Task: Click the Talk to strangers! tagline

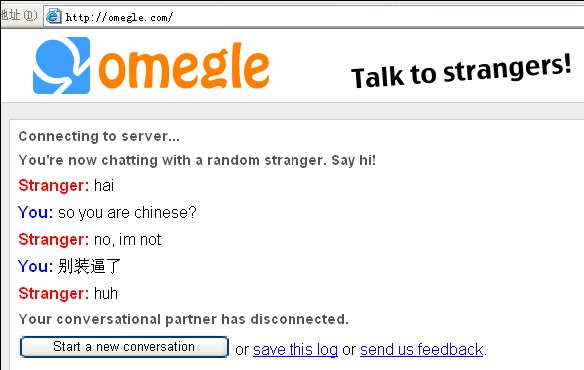Action: pos(461,71)
